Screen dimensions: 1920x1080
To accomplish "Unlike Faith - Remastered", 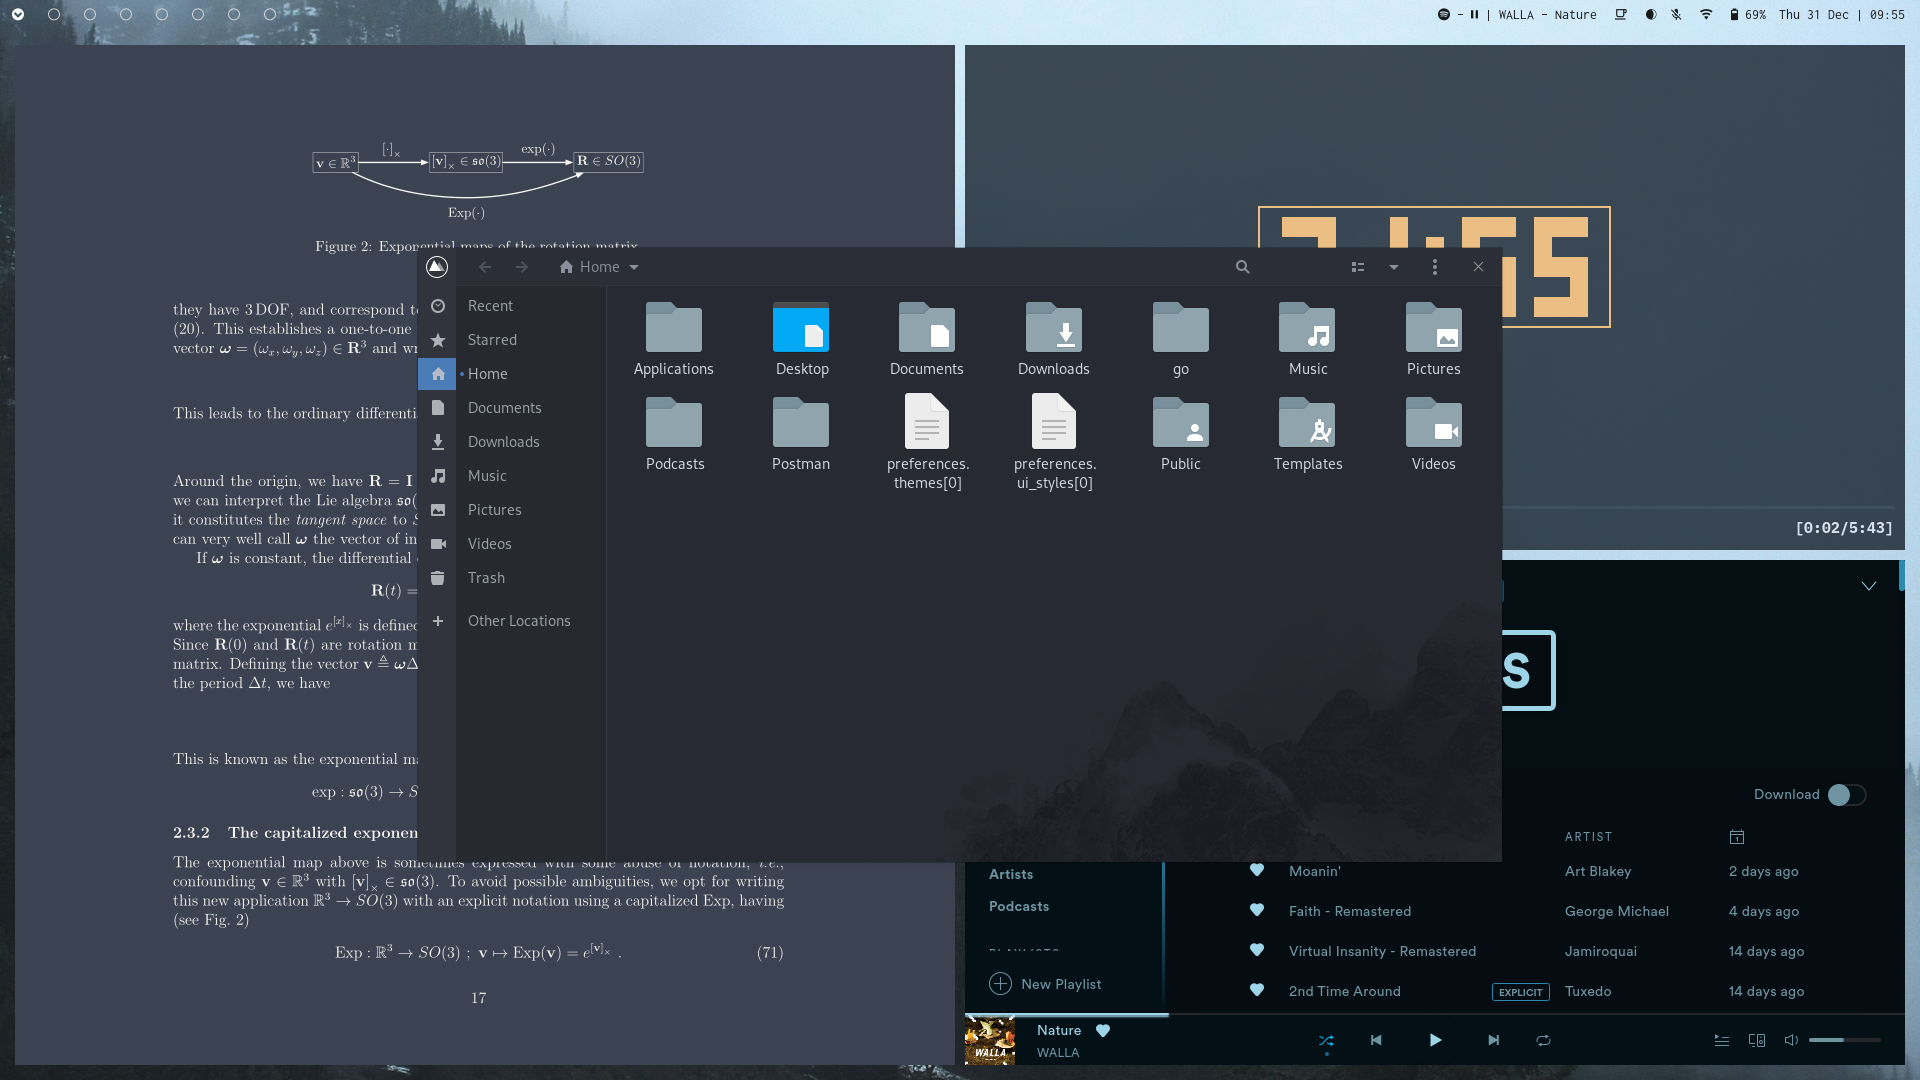I will click(1257, 910).
